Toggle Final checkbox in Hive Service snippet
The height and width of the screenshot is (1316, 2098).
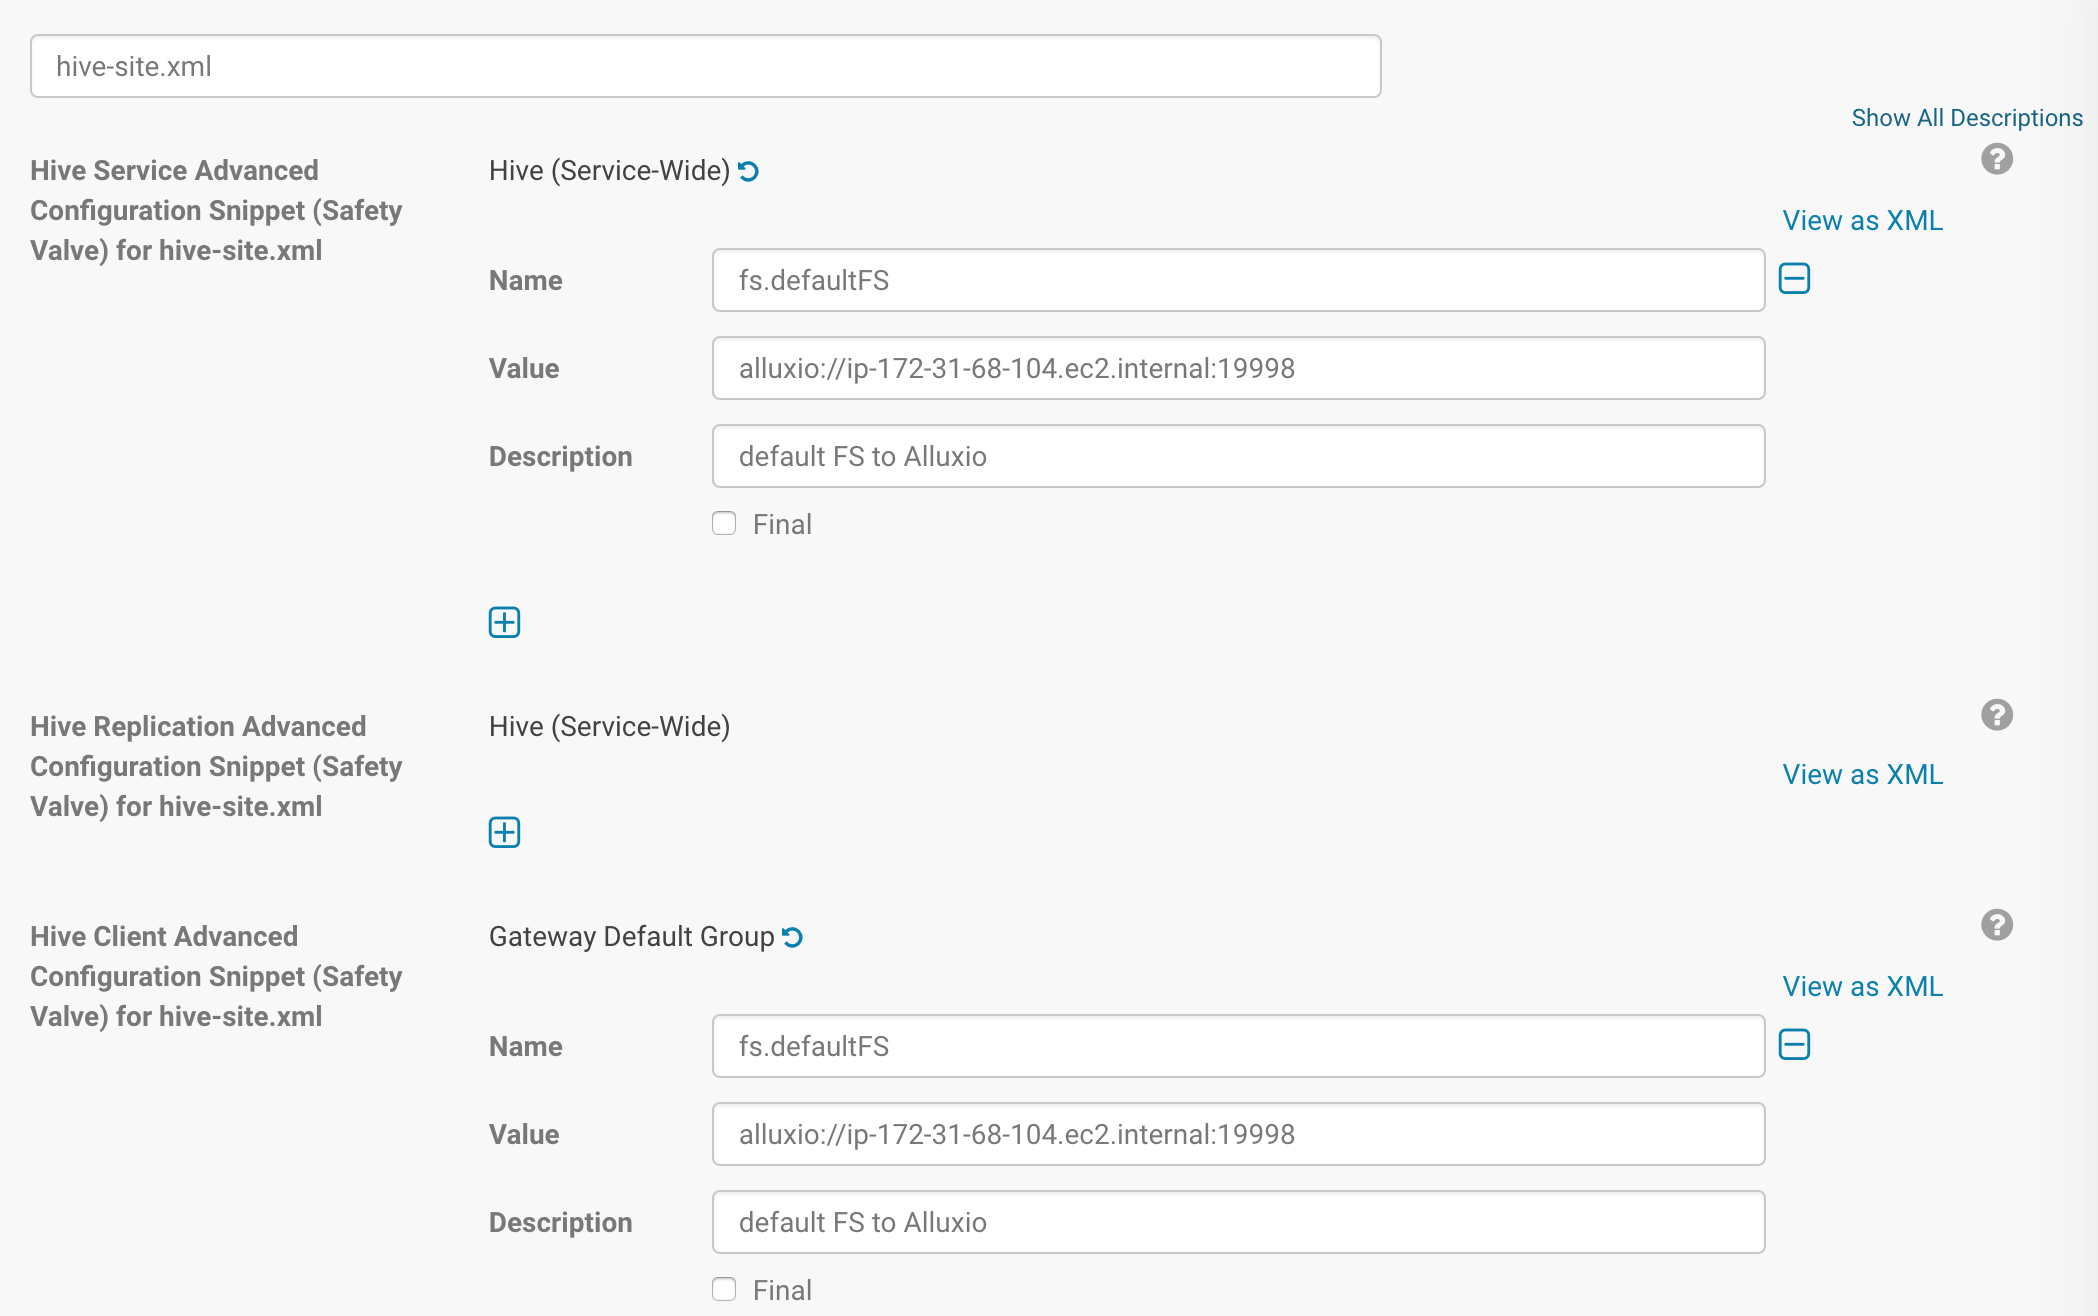724,523
